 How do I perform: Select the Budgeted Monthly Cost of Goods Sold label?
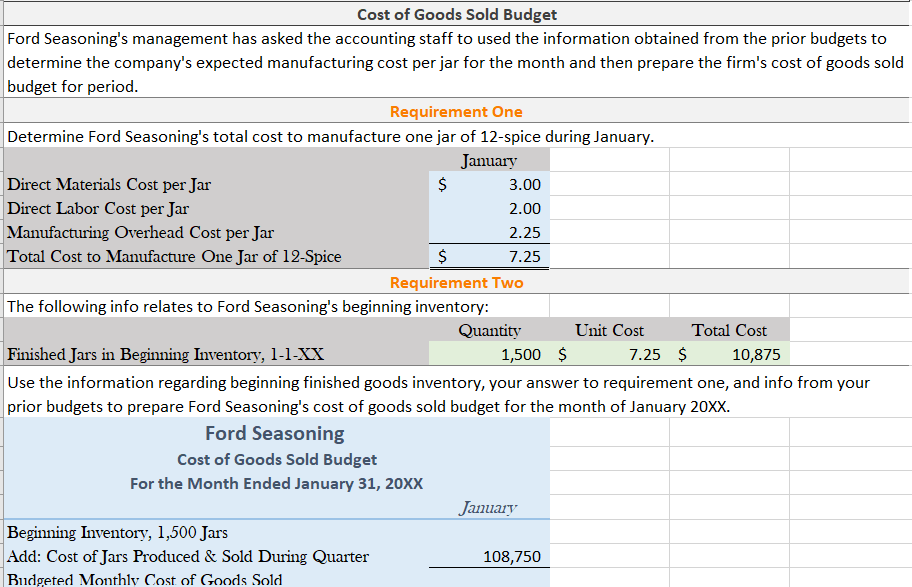120,579
